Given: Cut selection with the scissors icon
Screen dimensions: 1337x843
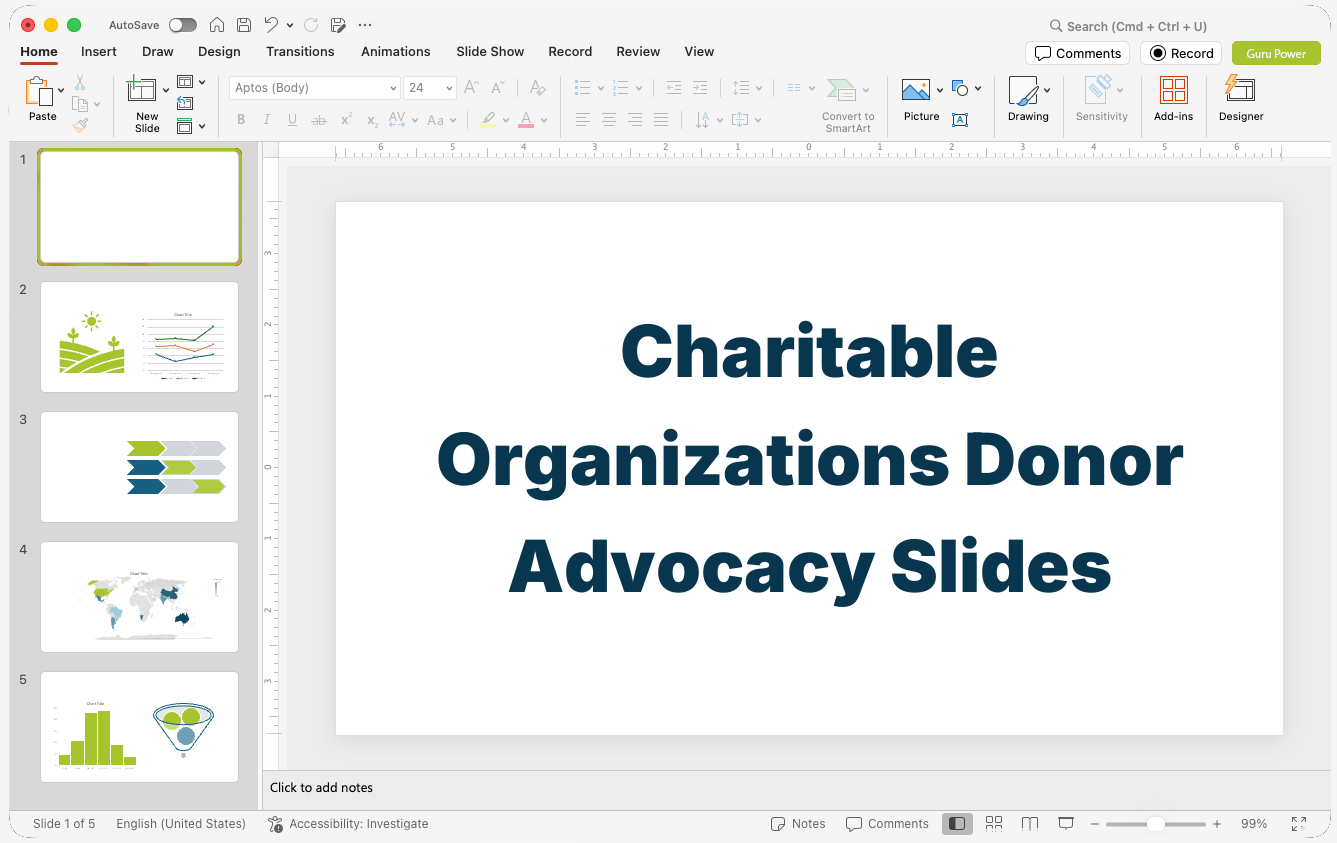Looking at the screenshot, I should pos(80,83).
